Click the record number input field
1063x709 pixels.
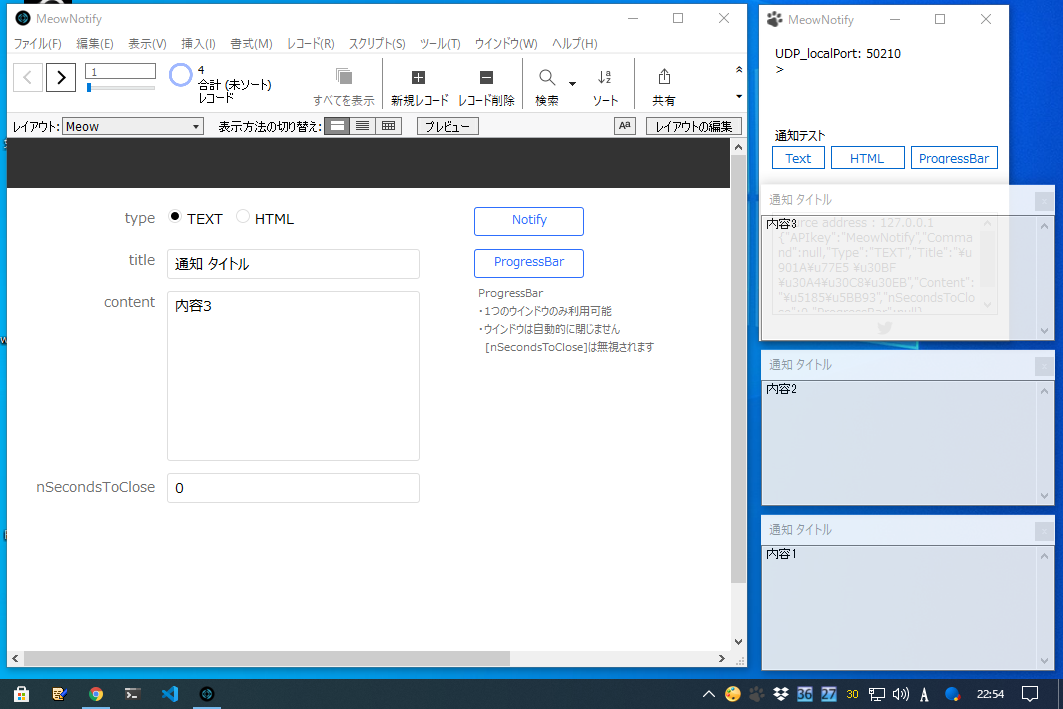pyautogui.click(x=120, y=71)
